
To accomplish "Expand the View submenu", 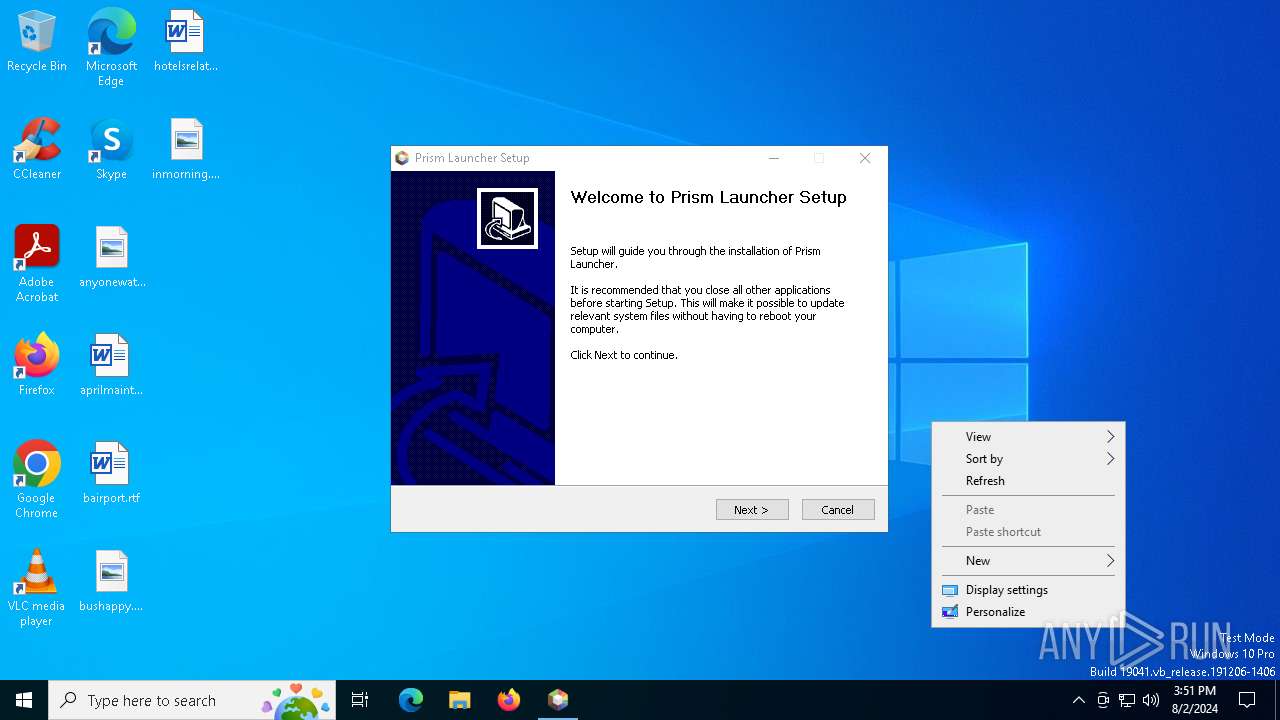I will click(x=1027, y=437).
